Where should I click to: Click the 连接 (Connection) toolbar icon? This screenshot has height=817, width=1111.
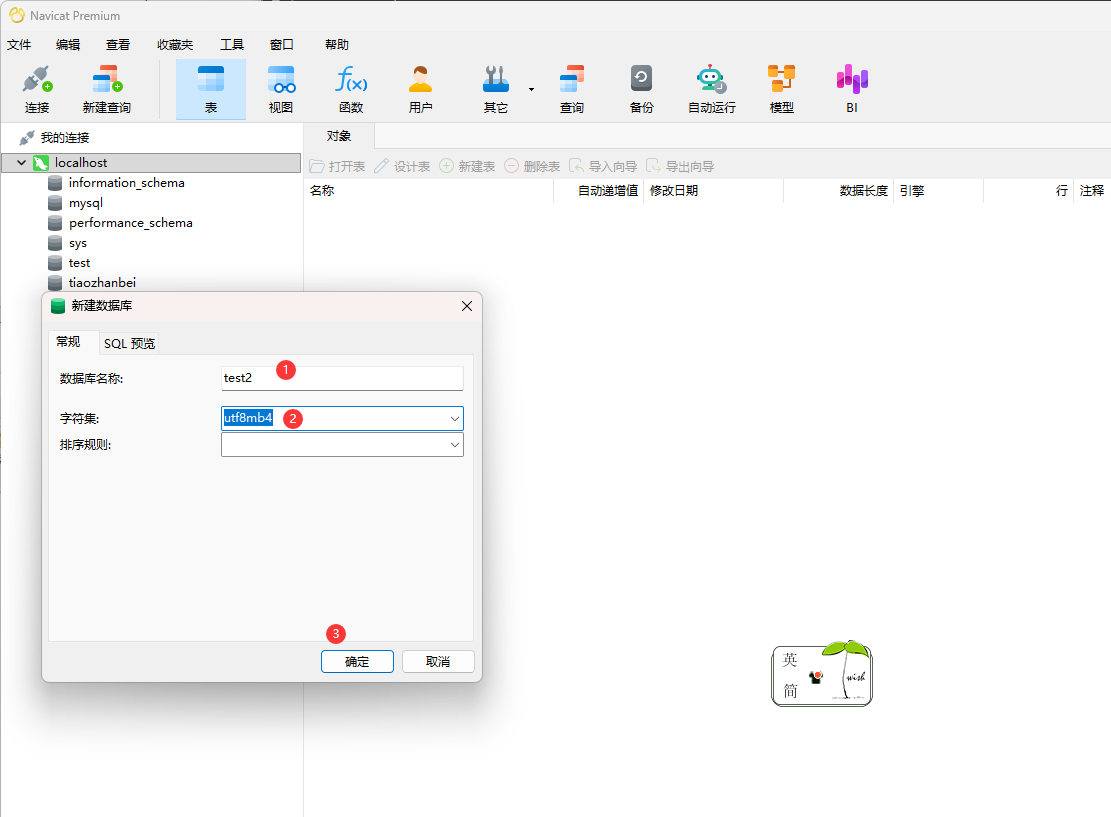(37, 89)
